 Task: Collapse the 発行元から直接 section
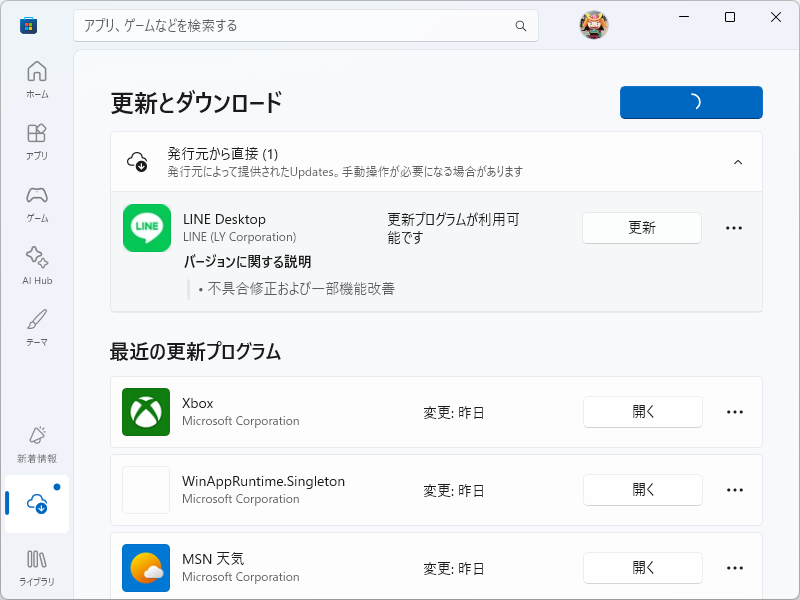738,161
